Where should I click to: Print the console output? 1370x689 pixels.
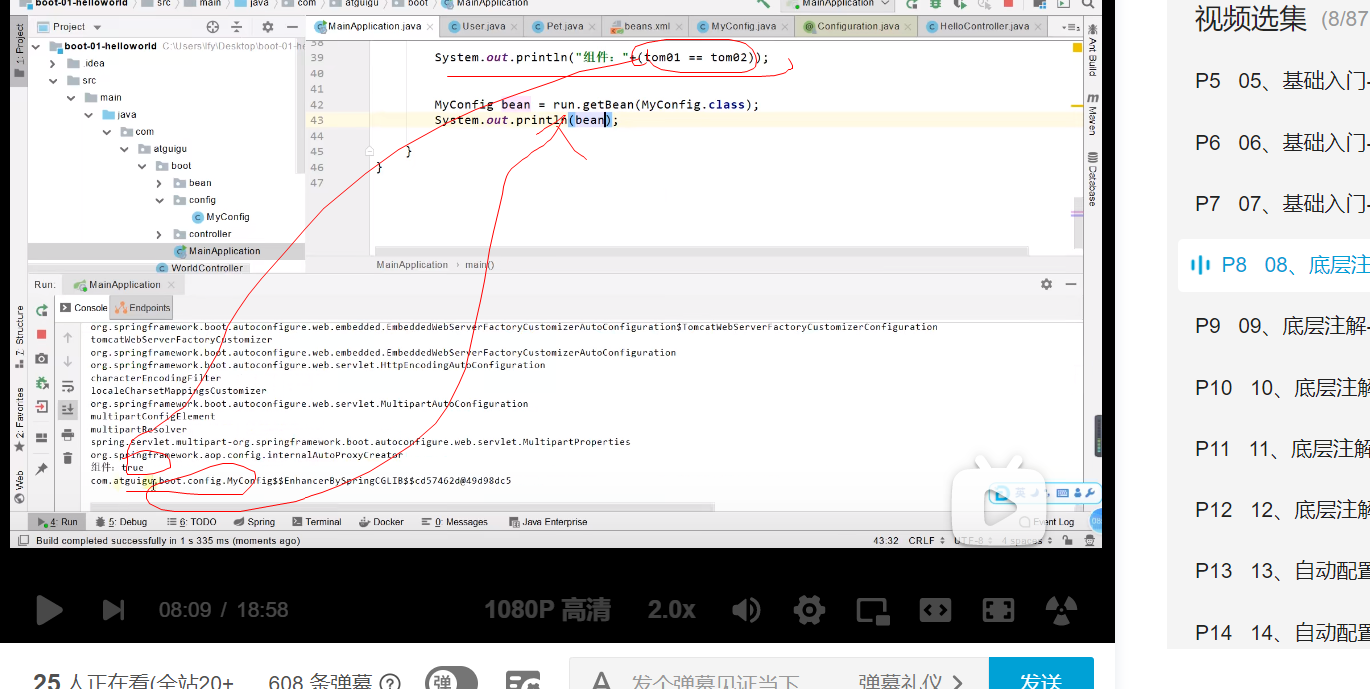68,434
